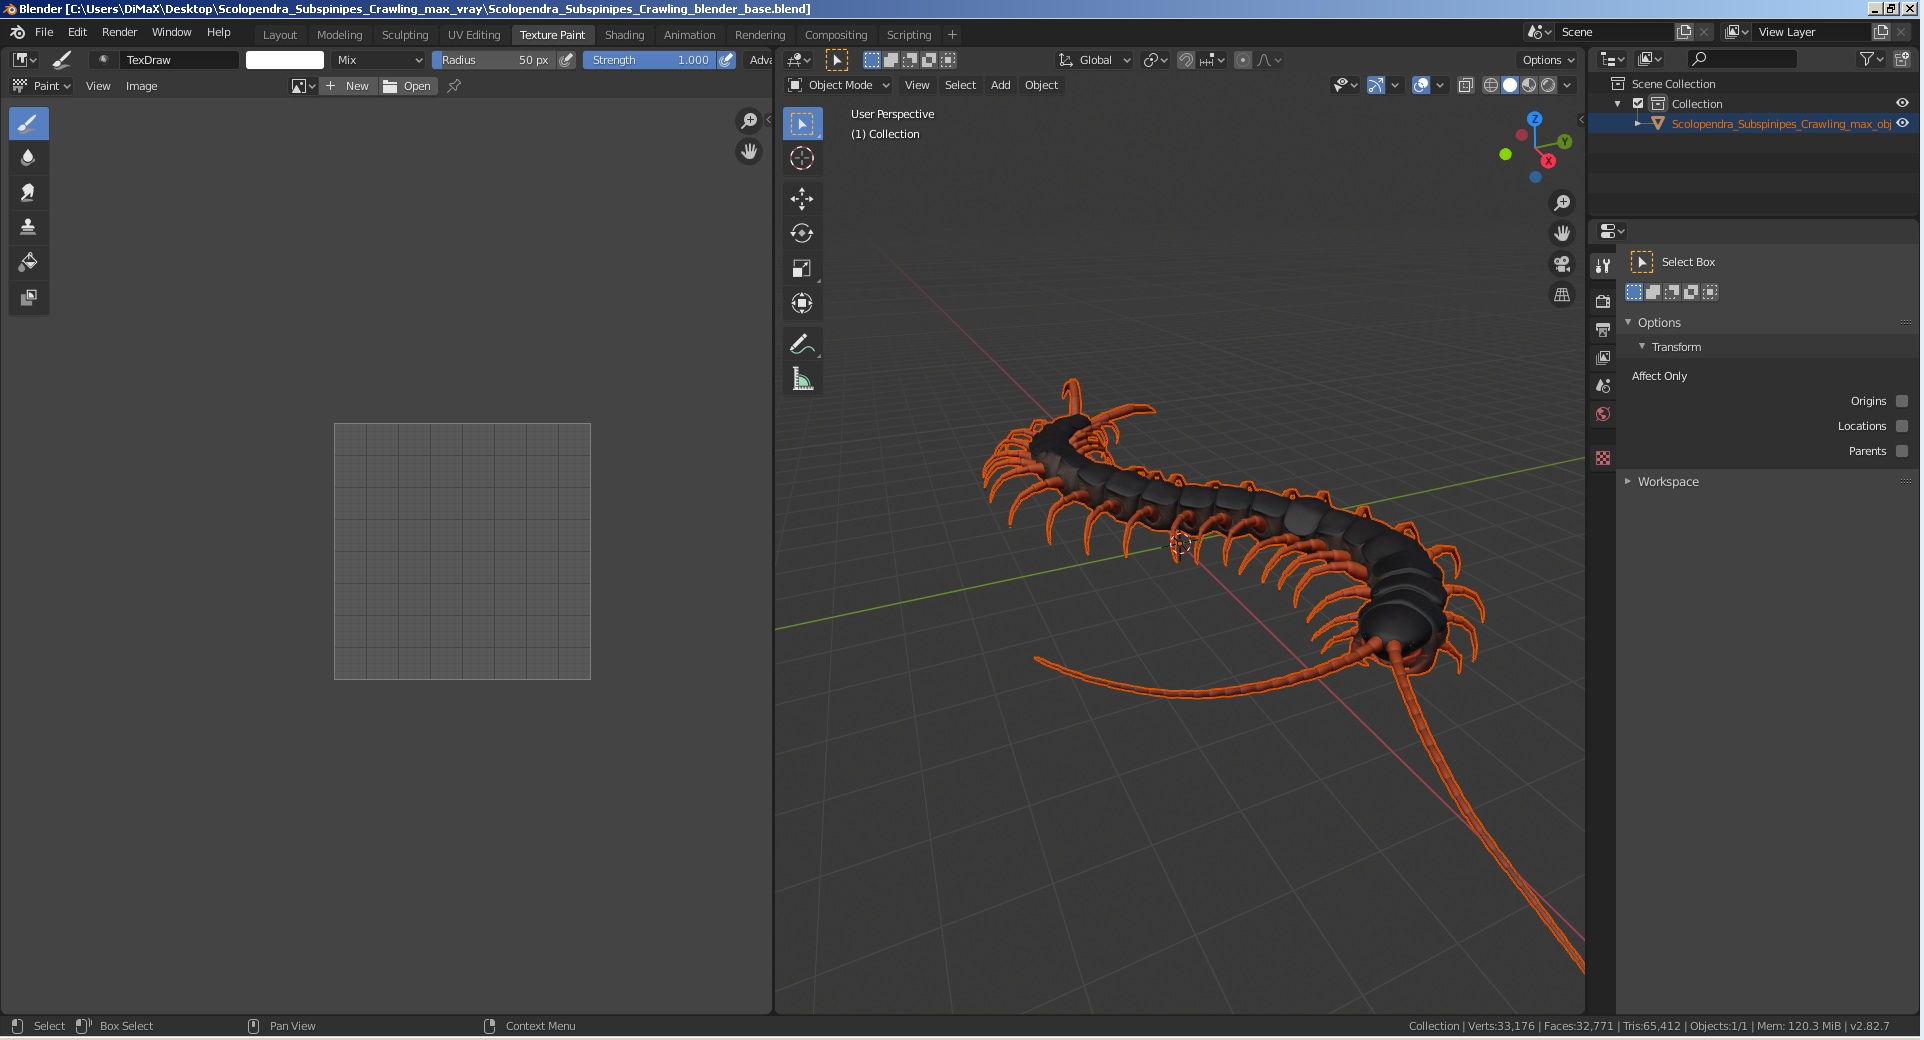This screenshot has width=1924, height=1040.
Task: Adjust the Radius slider
Action: pyautogui.click(x=494, y=60)
